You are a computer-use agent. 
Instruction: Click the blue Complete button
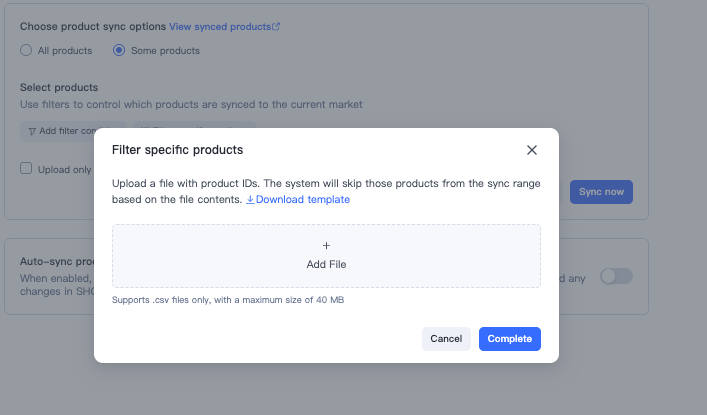[510, 339]
